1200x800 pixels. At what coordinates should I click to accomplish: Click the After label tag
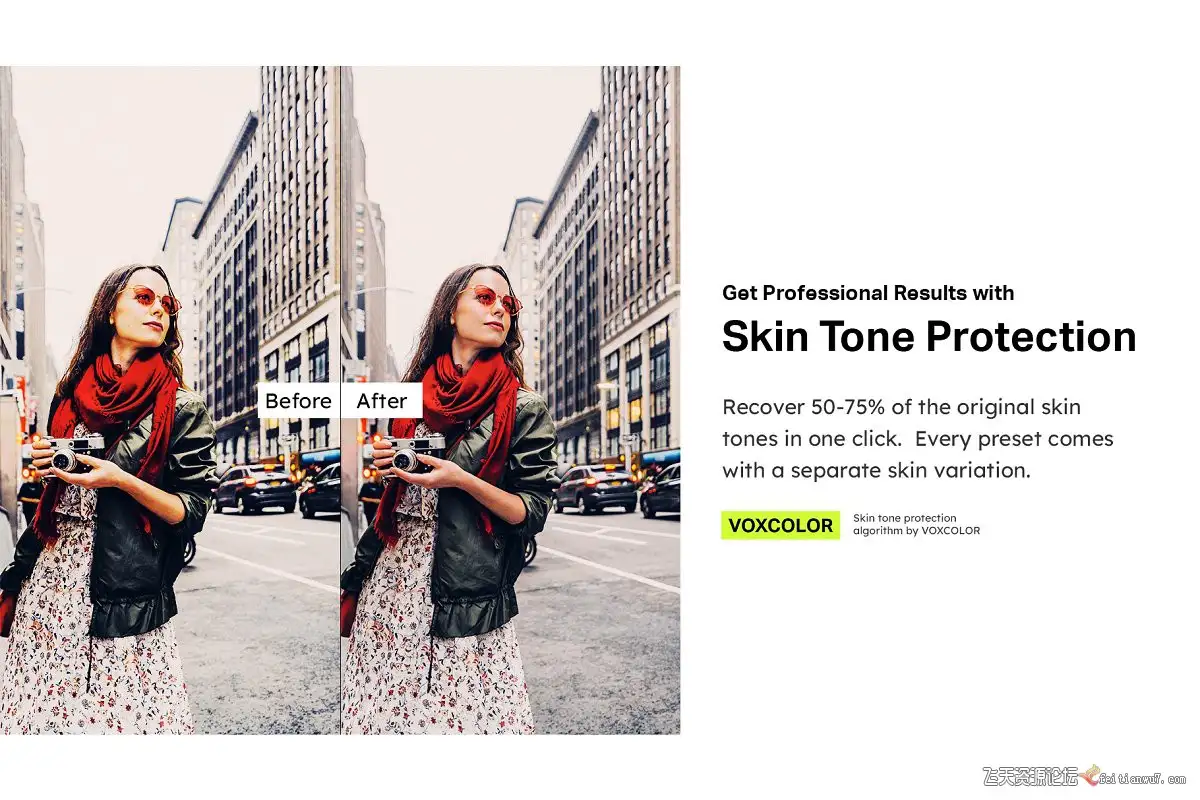[382, 401]
